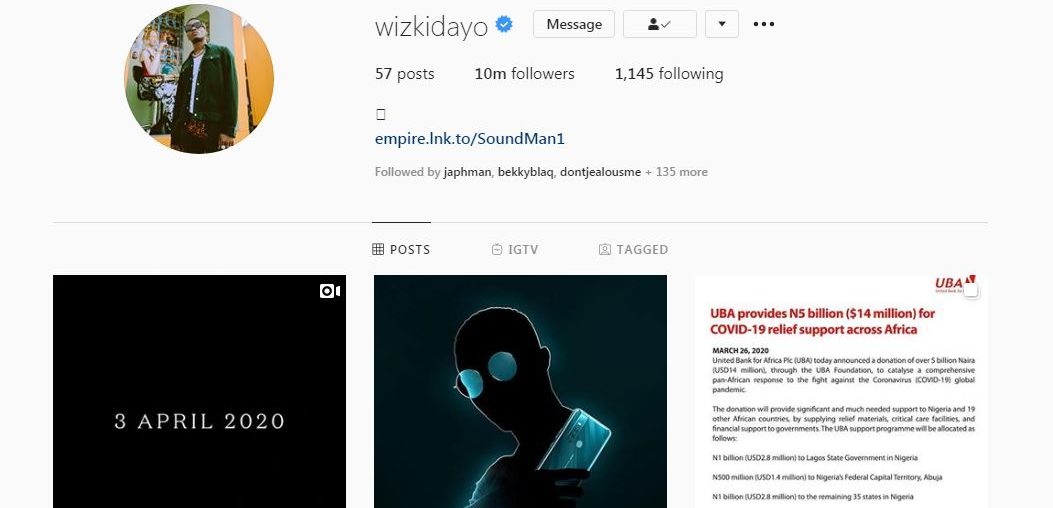
Task: Click the verified badge next to wizkidayo
Action: click(x=504, y=25)
